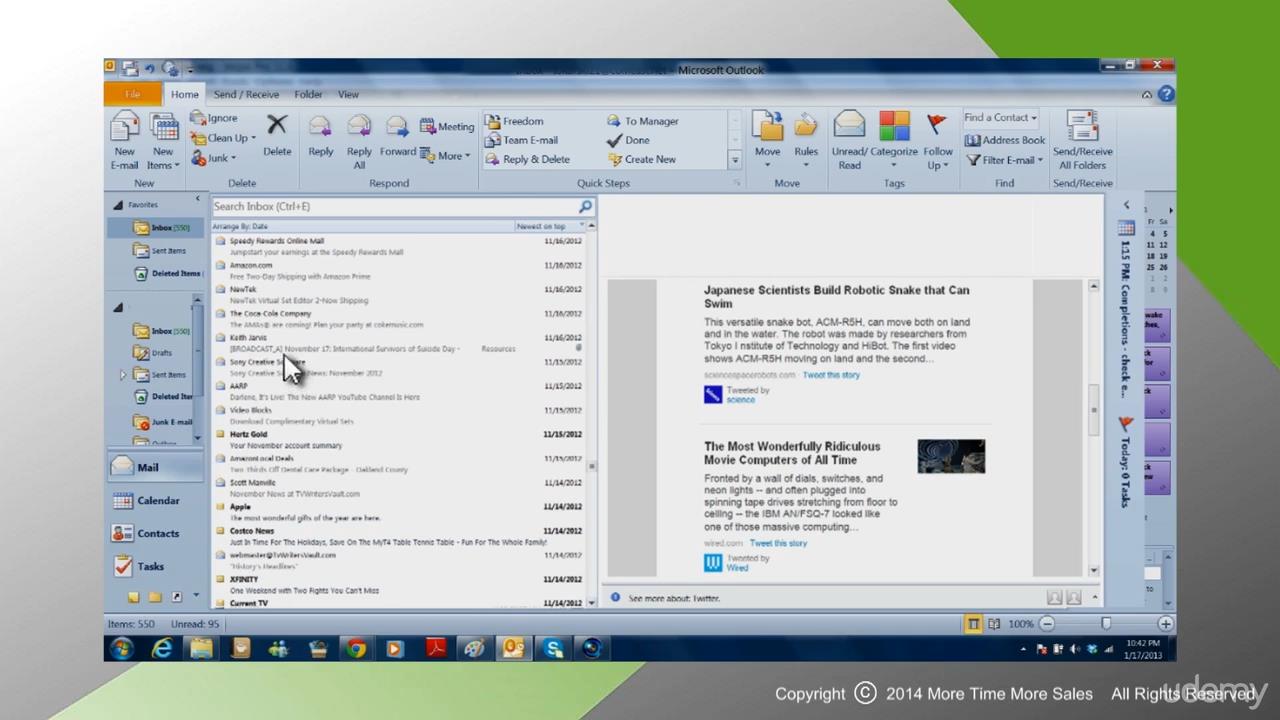Viewport: 1280px width, 720px height.
Task: Open the File tab
Action: (x=132, y=94)
